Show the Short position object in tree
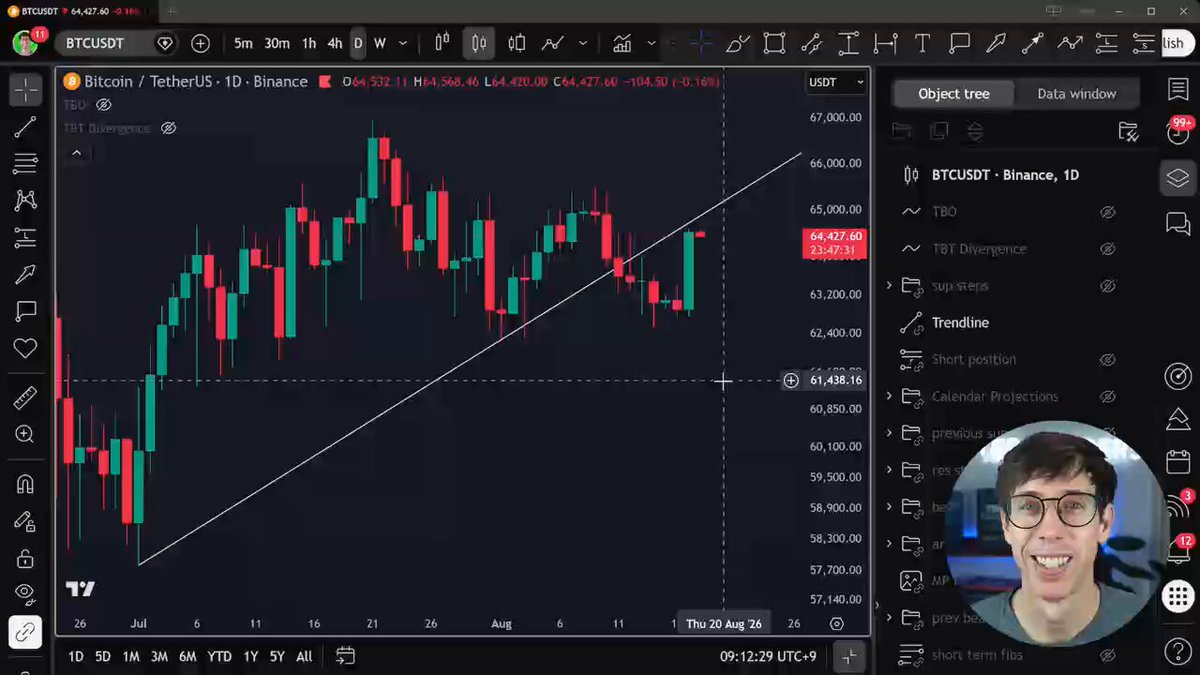Viewport: 1200px width, 675px height. (1107, 360)
